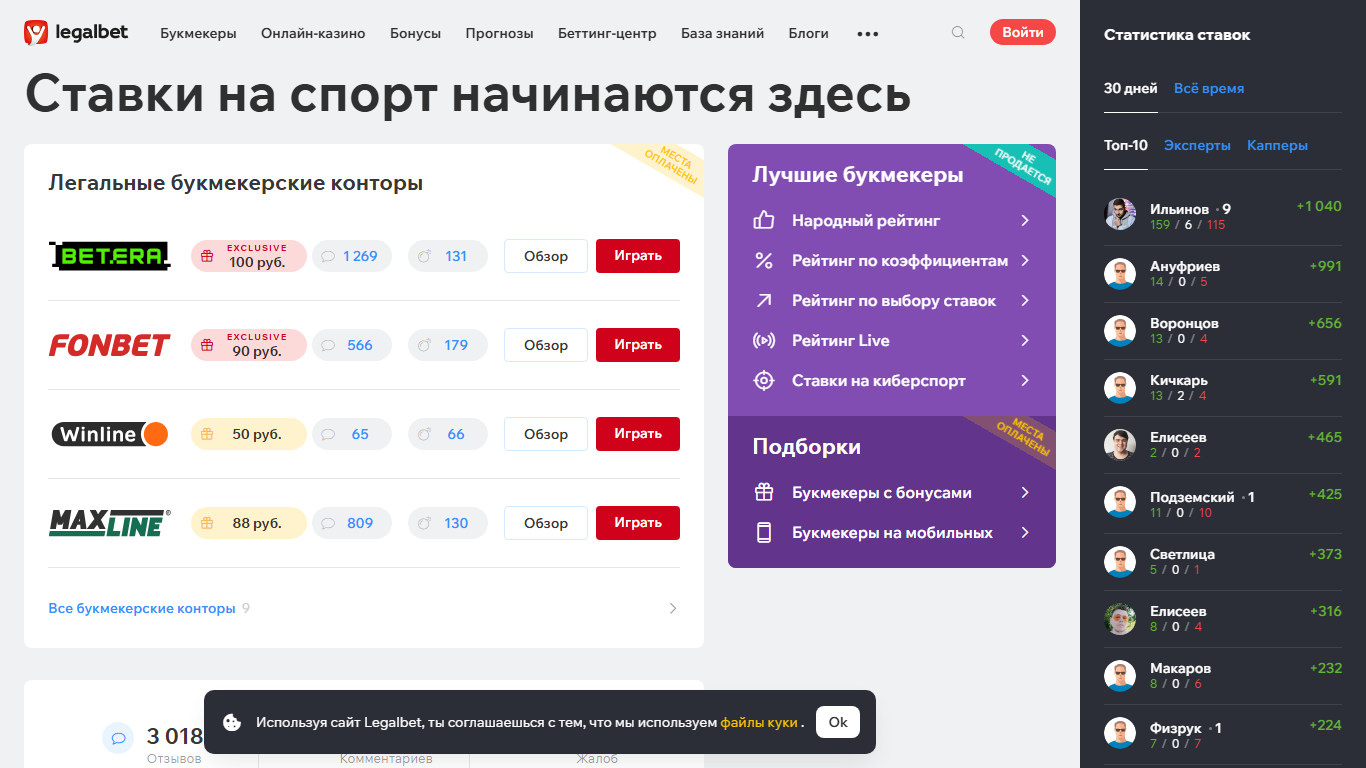The image size is (1366, 768).
Task: Open the База знаний menu
Action: click(722, 33)
